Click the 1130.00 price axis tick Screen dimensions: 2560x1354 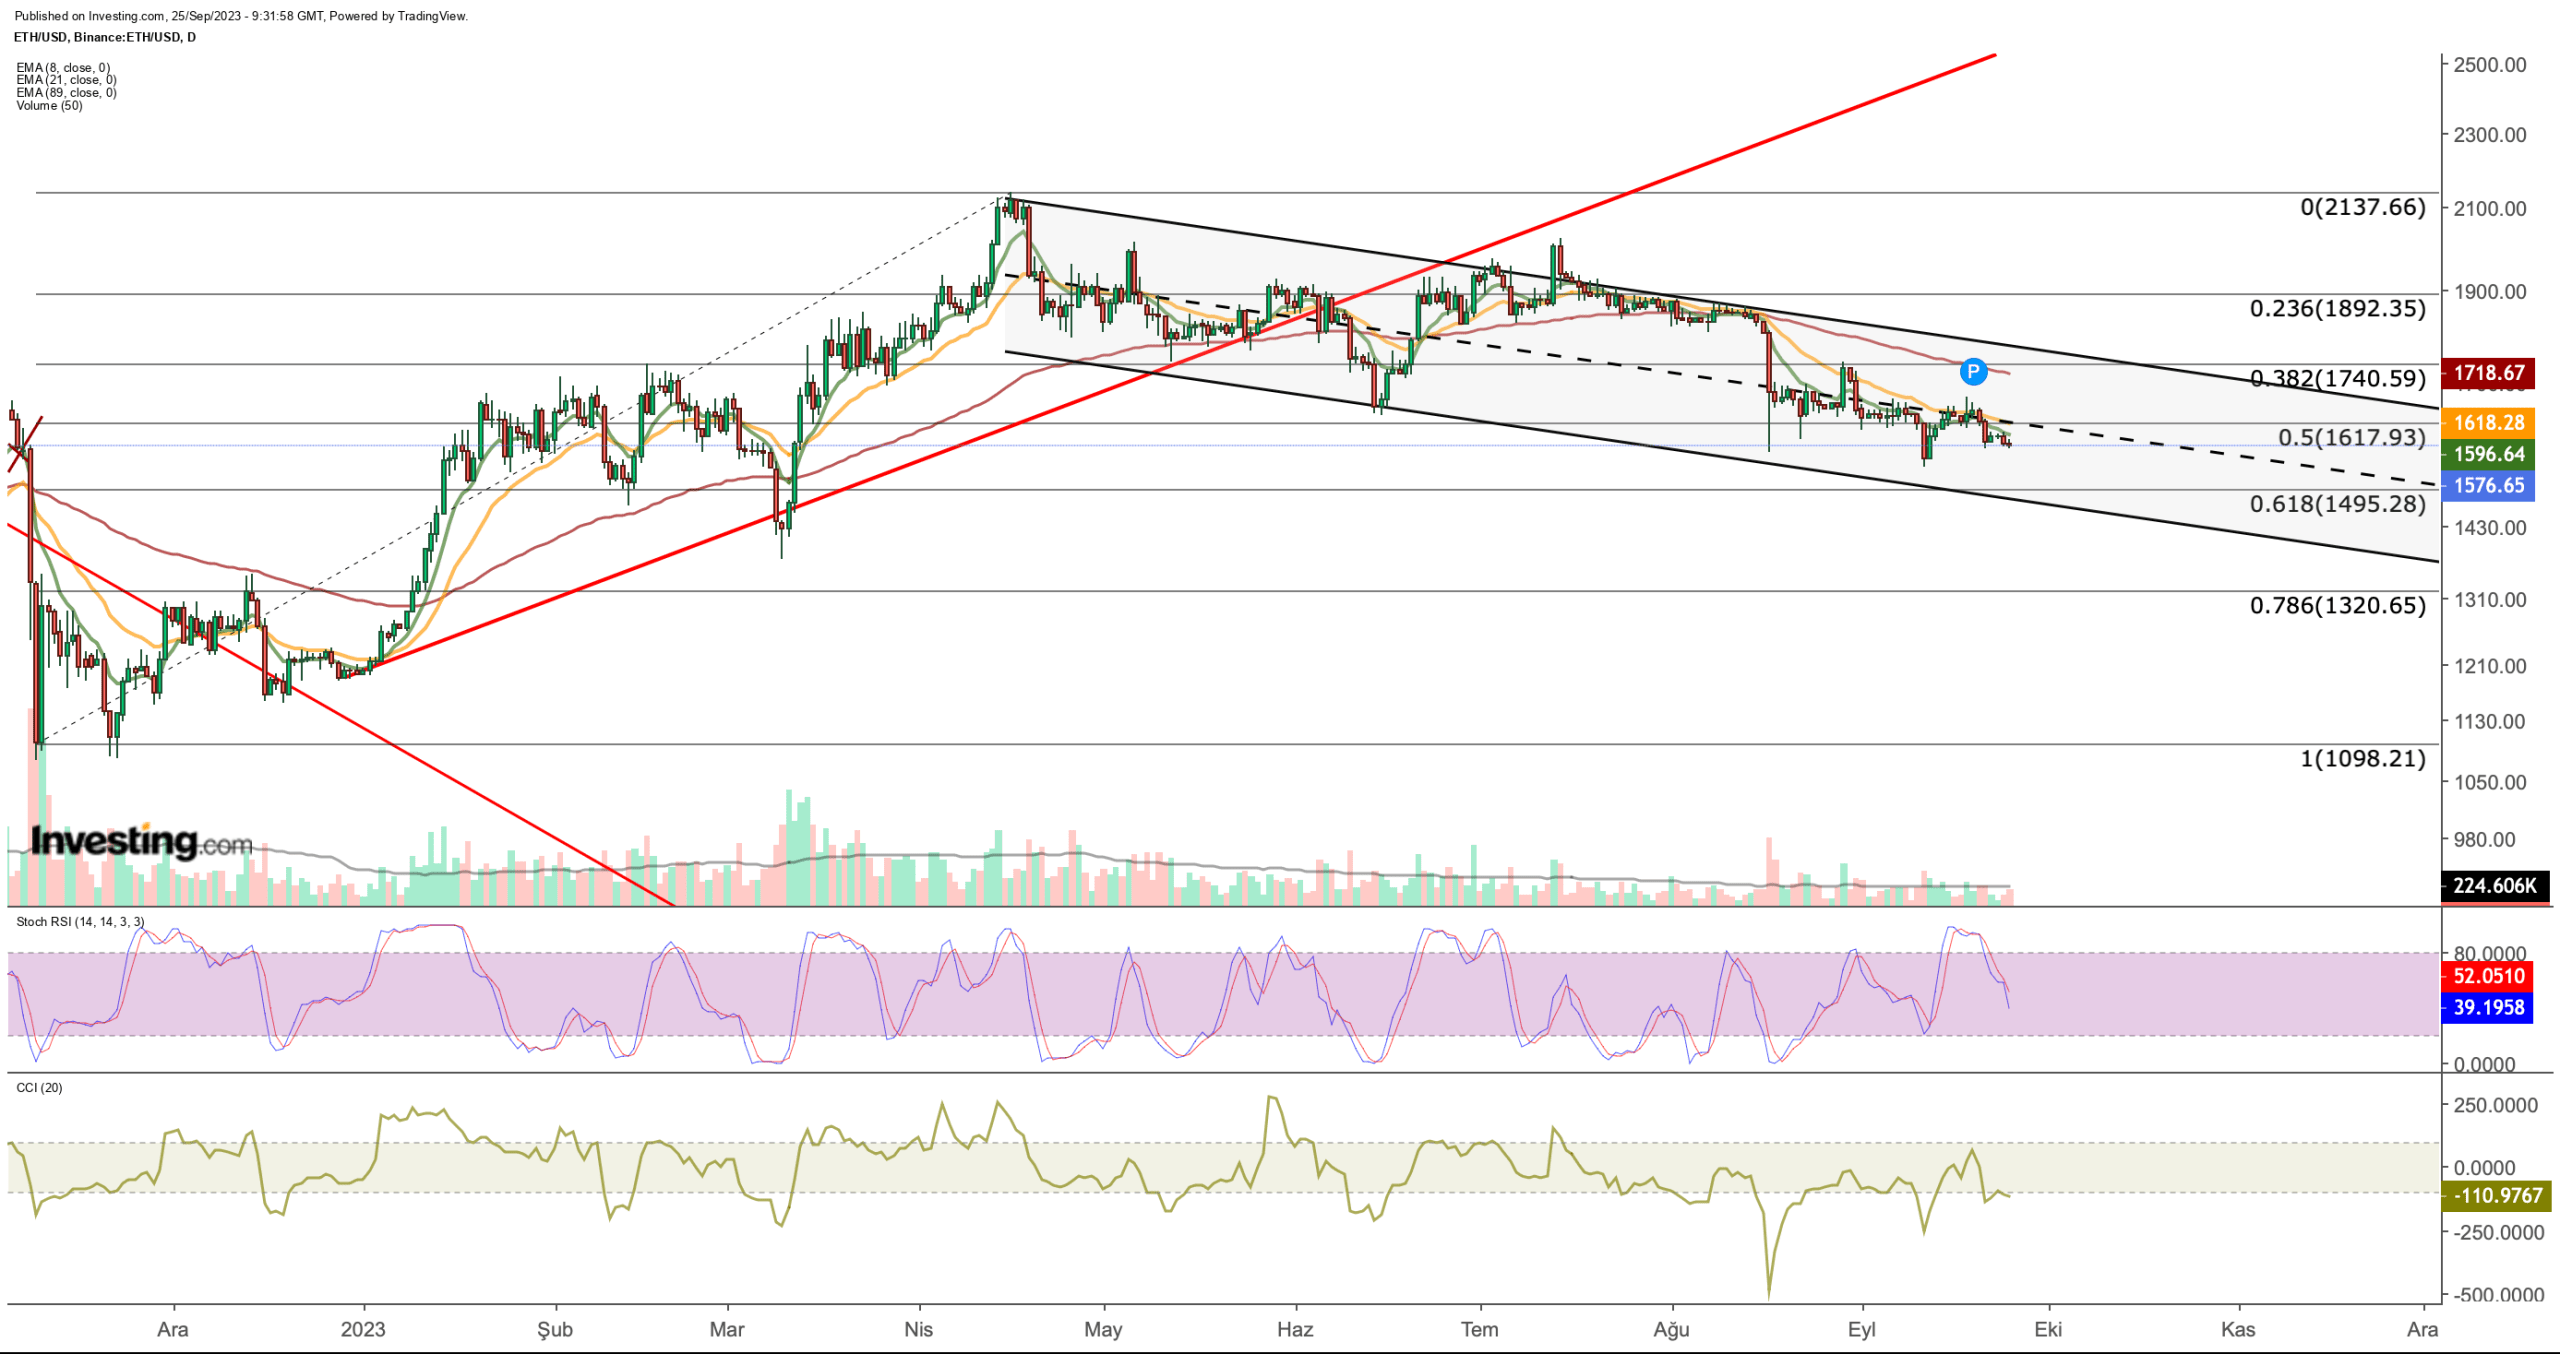click(2489, 722)
